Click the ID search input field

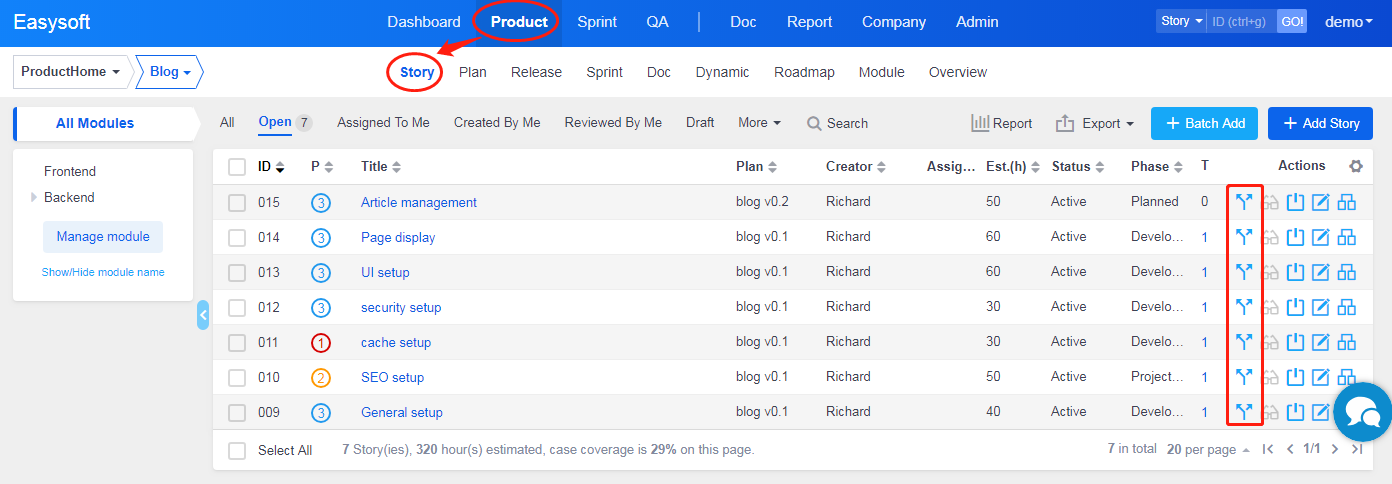pos(1241,21)
